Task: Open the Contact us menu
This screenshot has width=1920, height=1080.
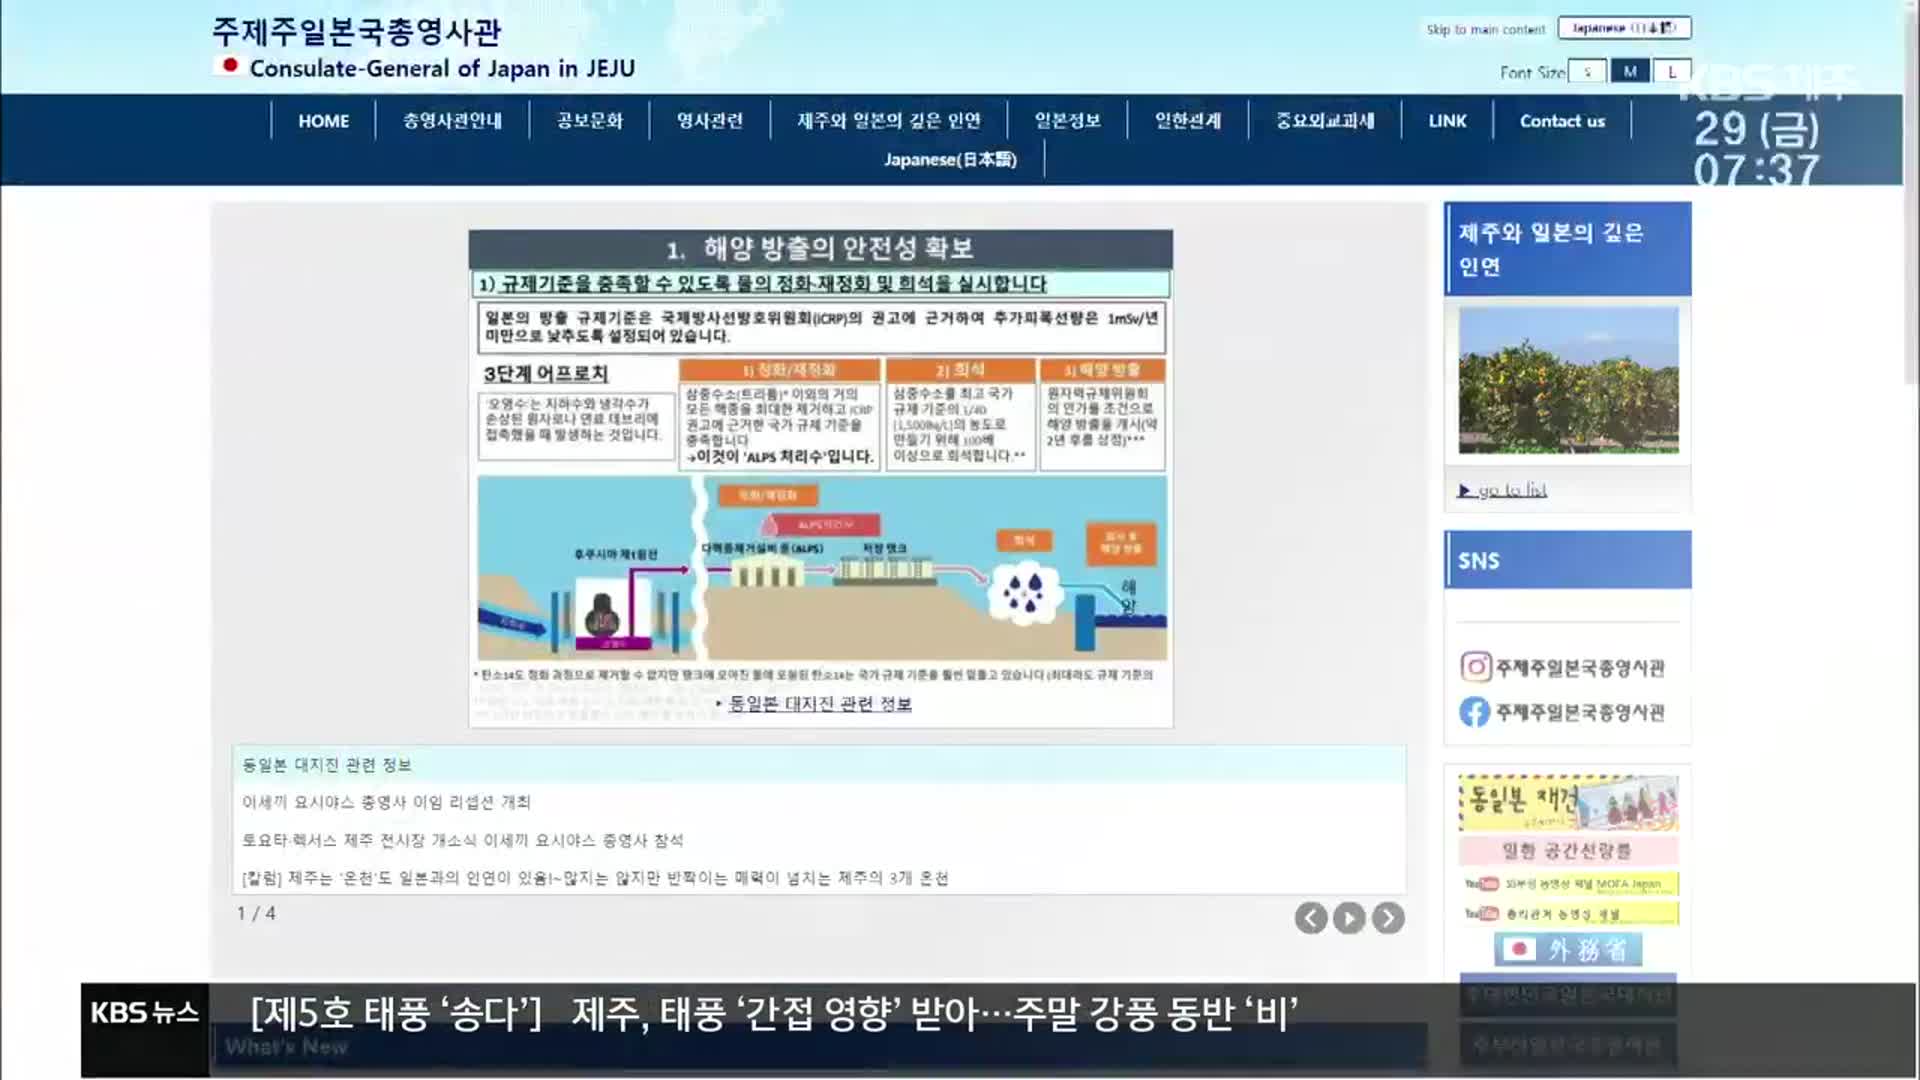Action: (1562, 121)
